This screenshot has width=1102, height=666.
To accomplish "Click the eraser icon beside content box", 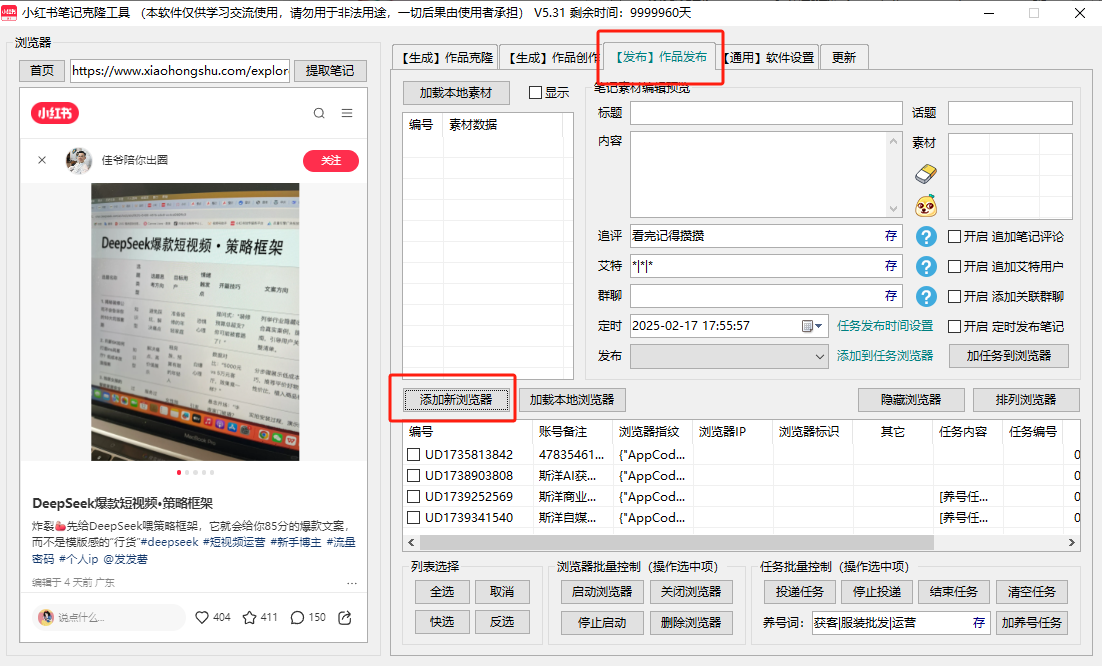I will pos(926,174).
